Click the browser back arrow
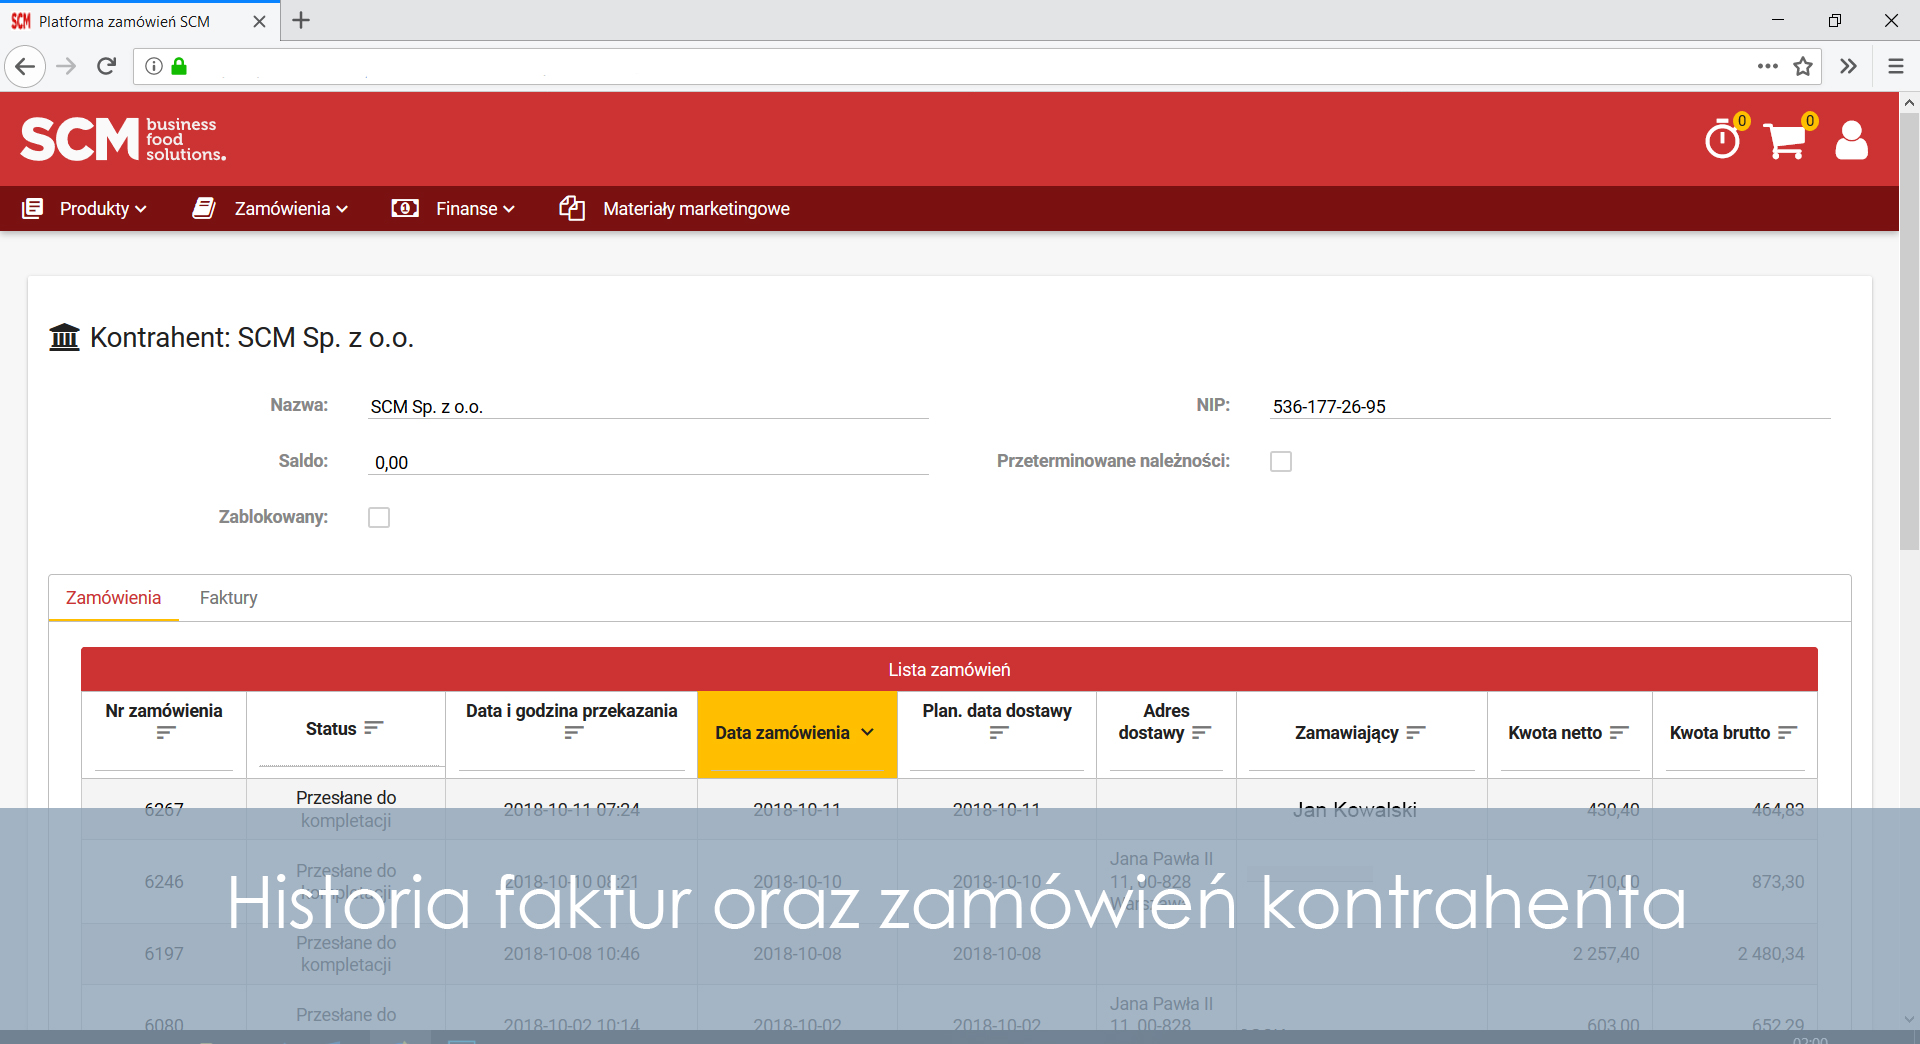 (25, 66)
